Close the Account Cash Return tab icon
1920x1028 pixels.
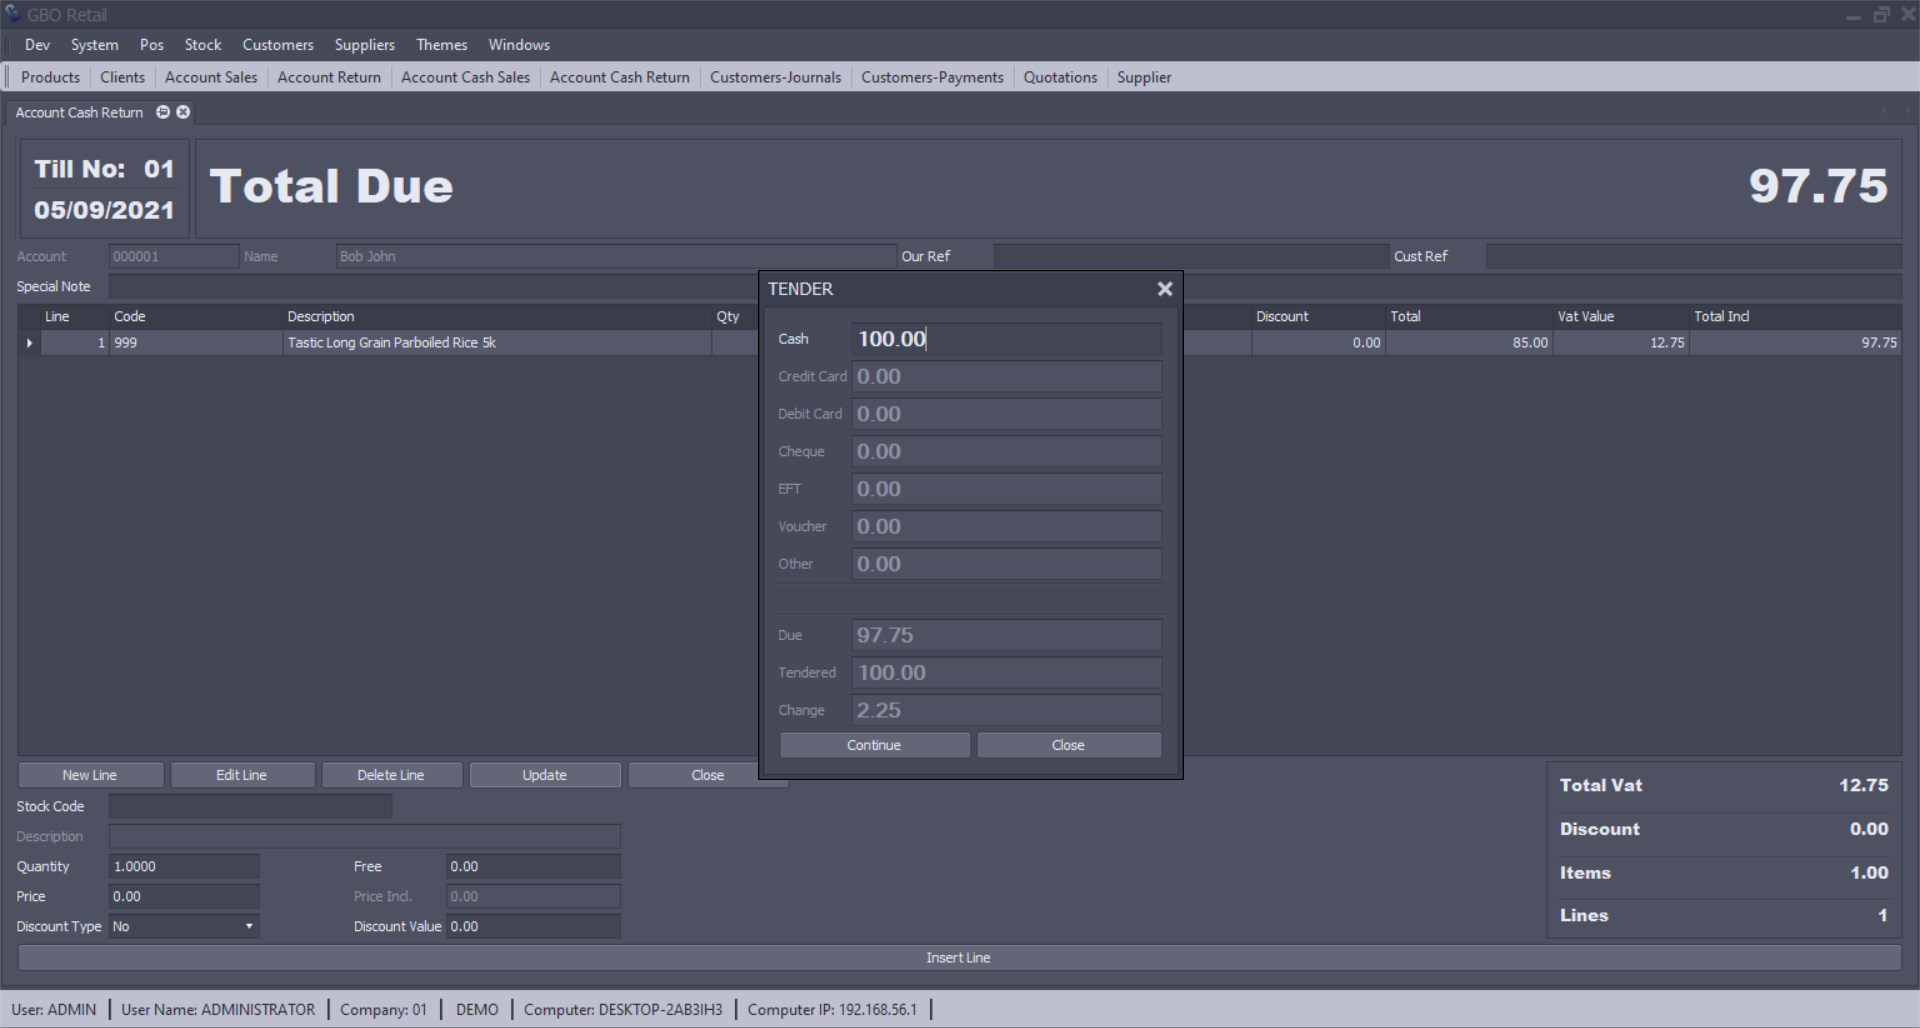pos(183,112)
